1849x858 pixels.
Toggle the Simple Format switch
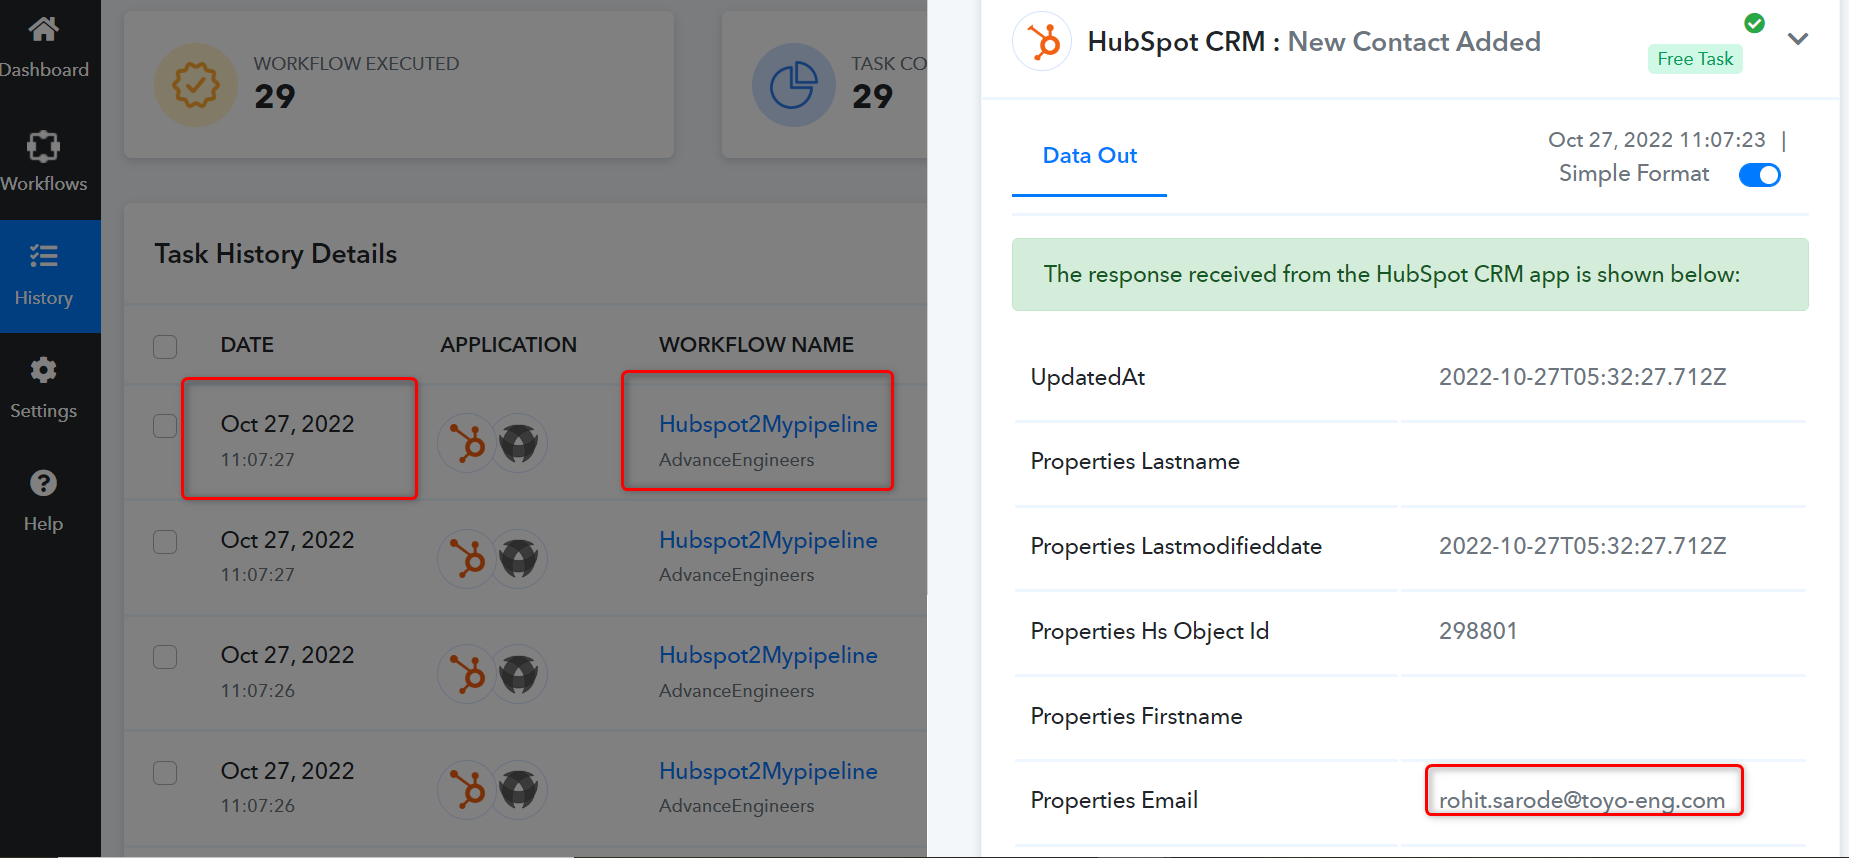tap(1760, 175)
